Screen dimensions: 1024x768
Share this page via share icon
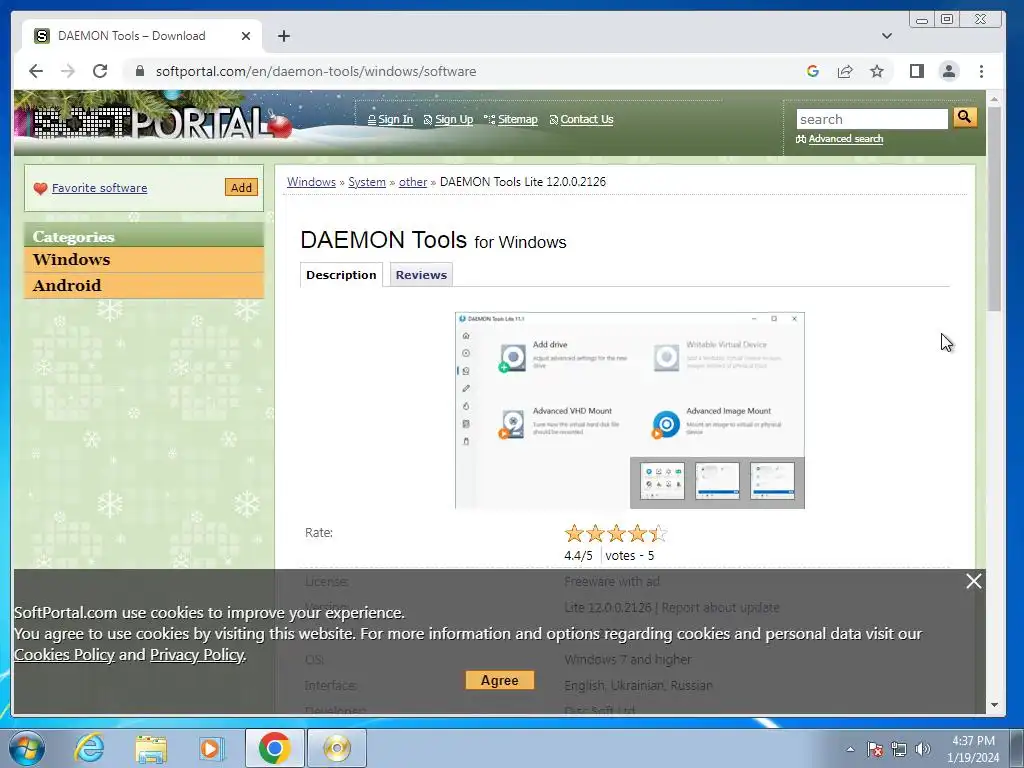(845, 71)
